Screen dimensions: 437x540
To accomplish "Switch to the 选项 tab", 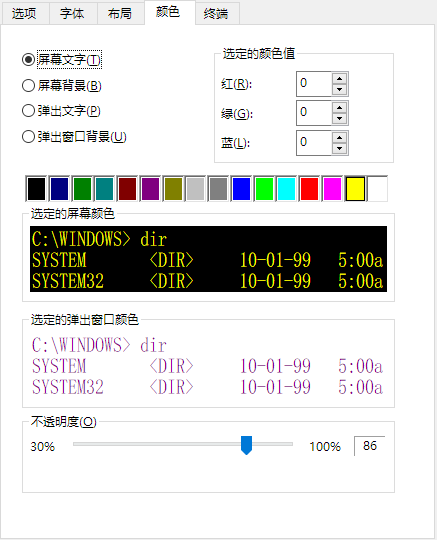I will click(24, 13).
